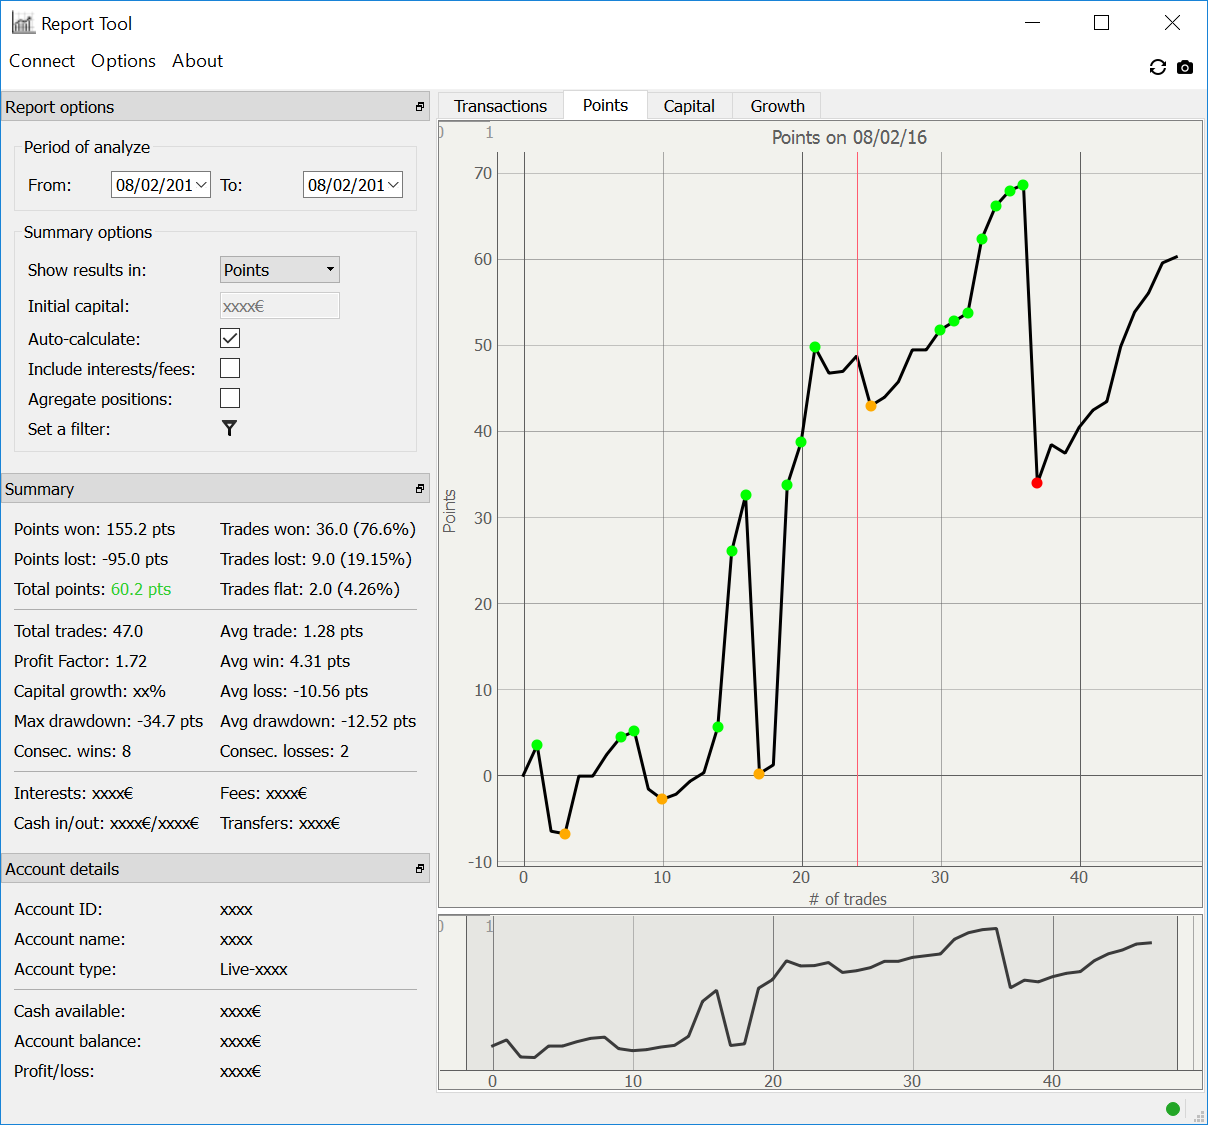Click the peak green marker near 68 points
The image size is (1208, 1125).
click(x=1023, y=185)
